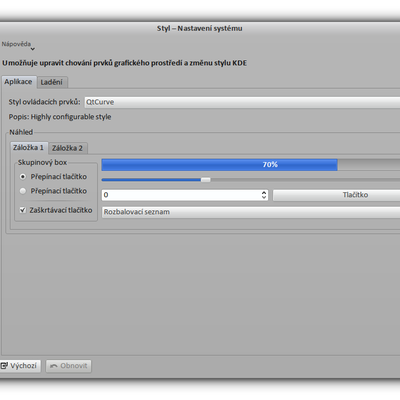Click the Obnovit undo arrow icon
Viewport: 400px width, 400px height.
point(53,366)
